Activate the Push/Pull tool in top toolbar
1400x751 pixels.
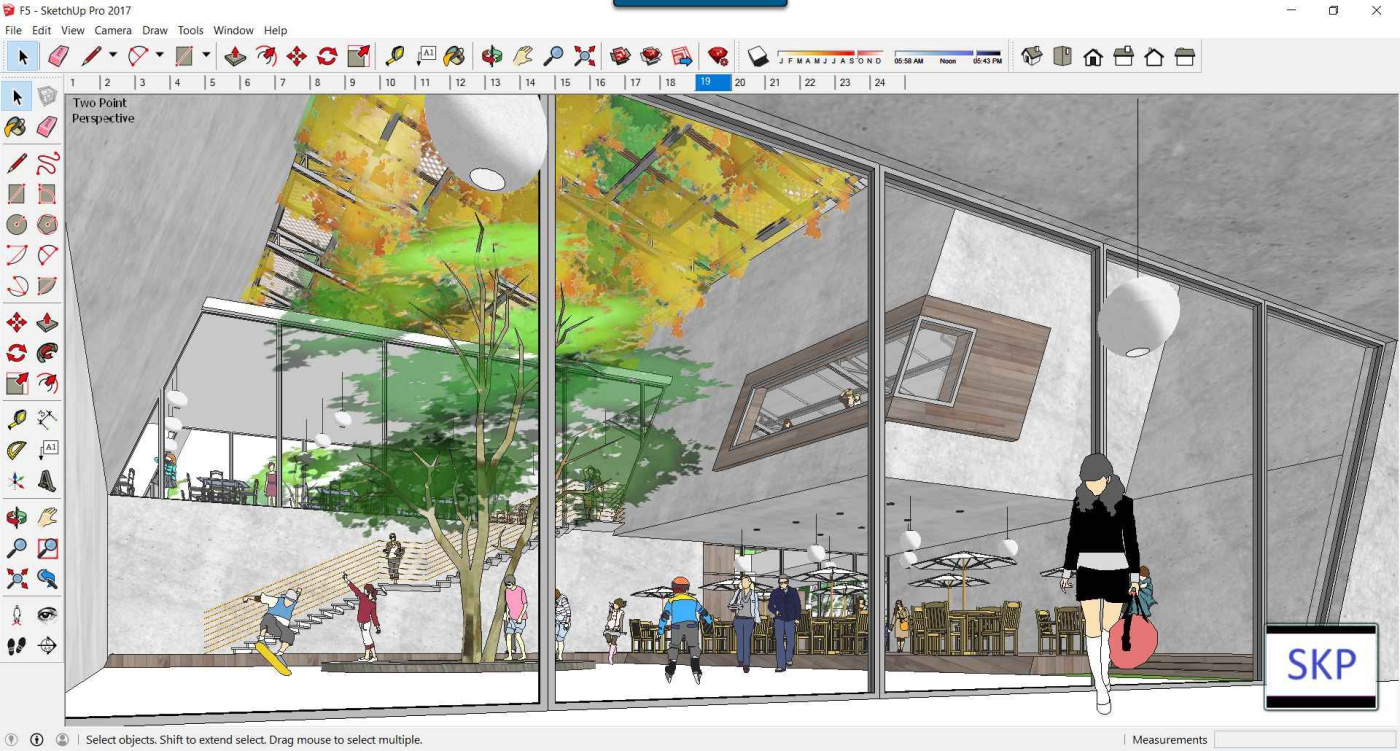click(x=235, y=56)
